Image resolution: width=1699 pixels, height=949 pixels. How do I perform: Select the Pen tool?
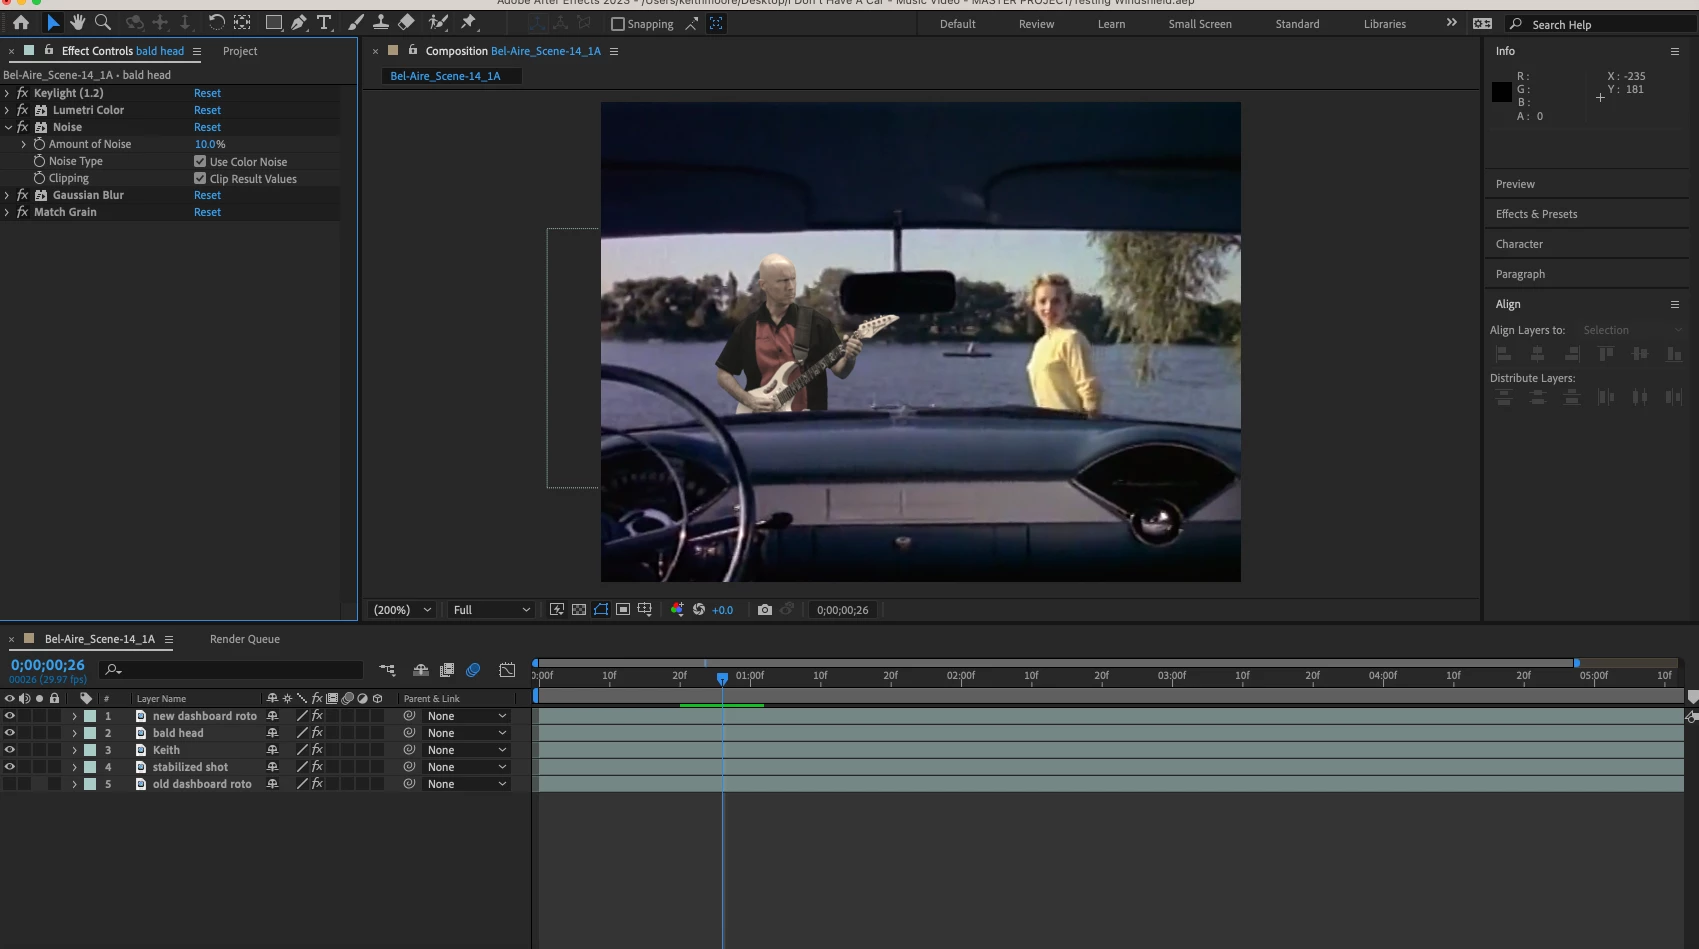pos(298,22)
